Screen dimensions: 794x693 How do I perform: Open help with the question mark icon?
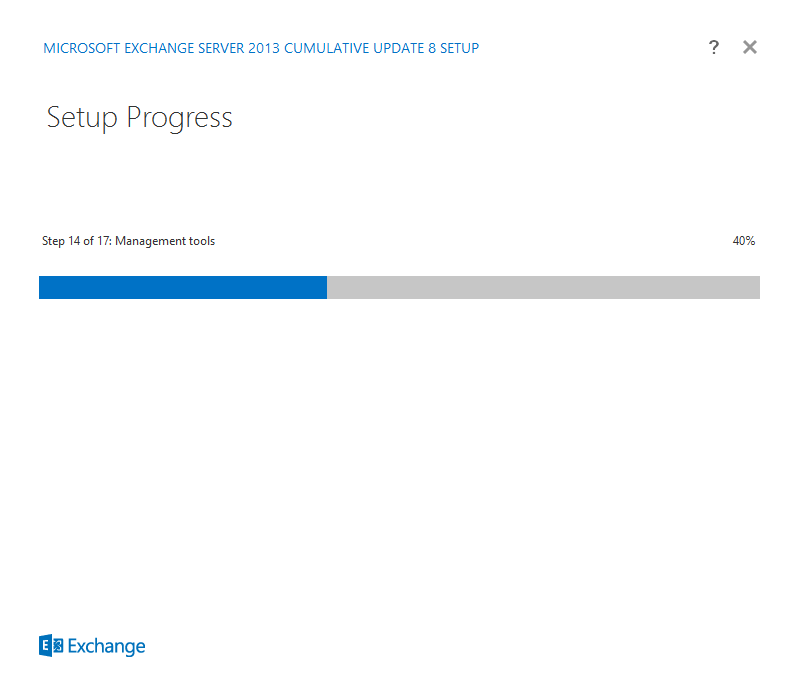tap(713, 47)
